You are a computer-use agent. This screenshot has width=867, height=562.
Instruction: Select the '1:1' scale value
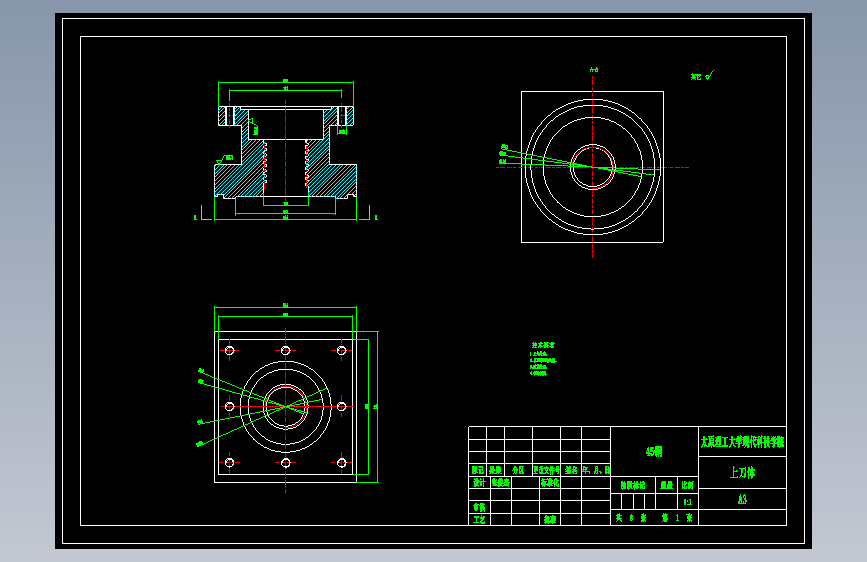click(687, 502)
